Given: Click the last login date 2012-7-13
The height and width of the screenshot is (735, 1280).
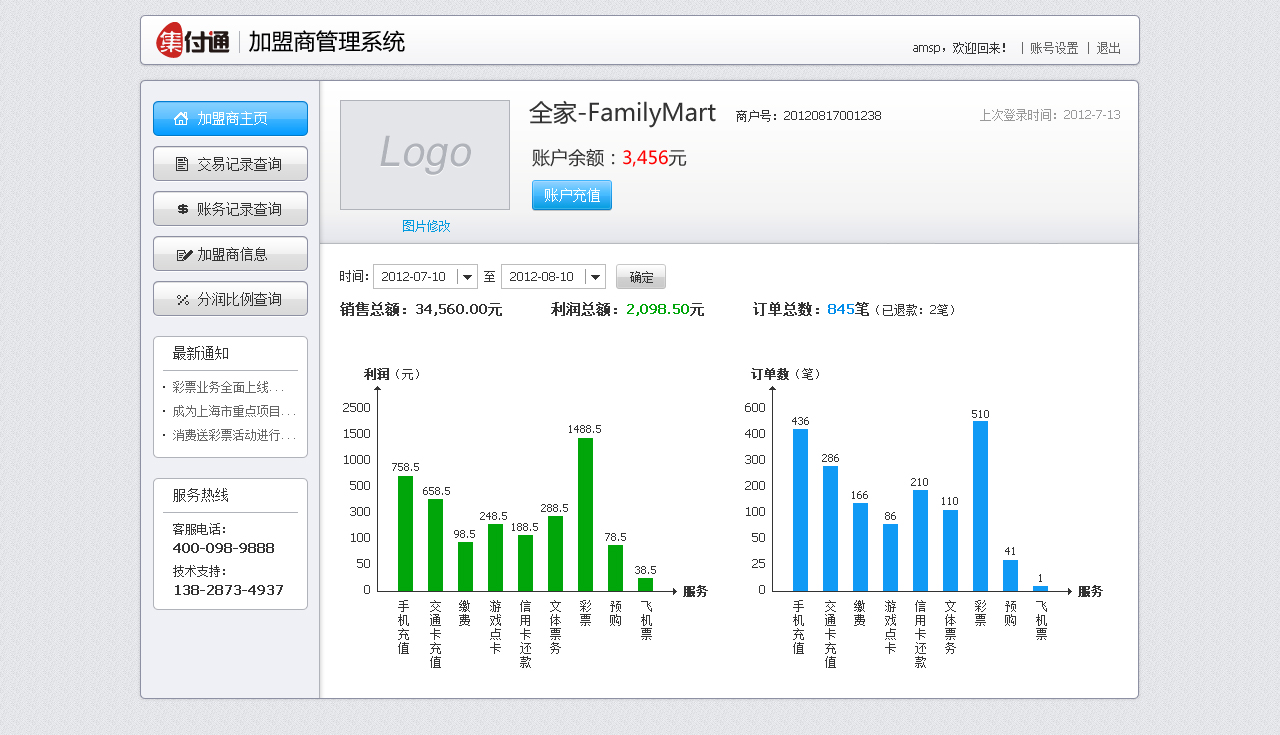Looking at the screenshot, I should (x=1092, y=115).
